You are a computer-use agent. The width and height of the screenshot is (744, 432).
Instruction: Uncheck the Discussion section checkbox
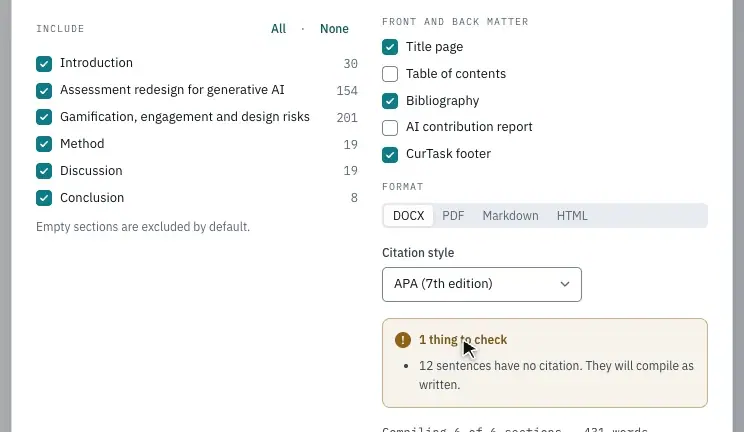pyautogui.click(x=44, y=171)
